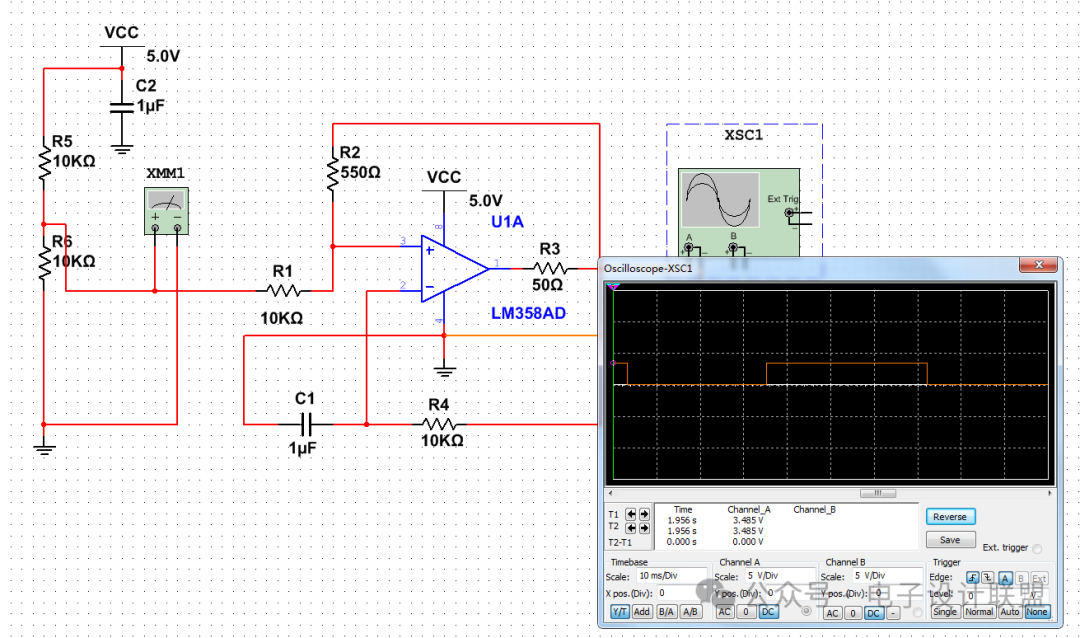Select trigger source A
Viewport: 1080px width, 638px height.
(1005, 577)
